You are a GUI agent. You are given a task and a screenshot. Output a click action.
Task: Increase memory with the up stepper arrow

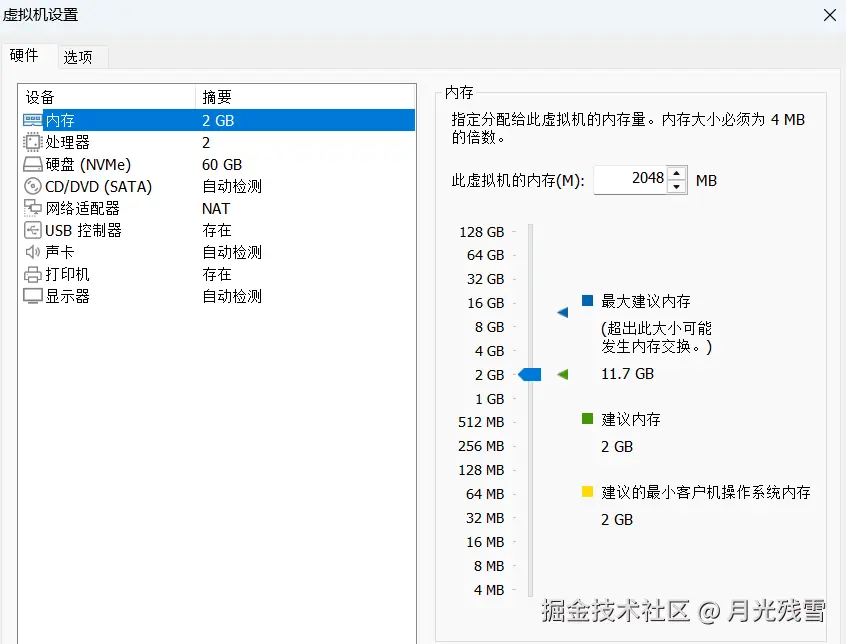[676, 174]
